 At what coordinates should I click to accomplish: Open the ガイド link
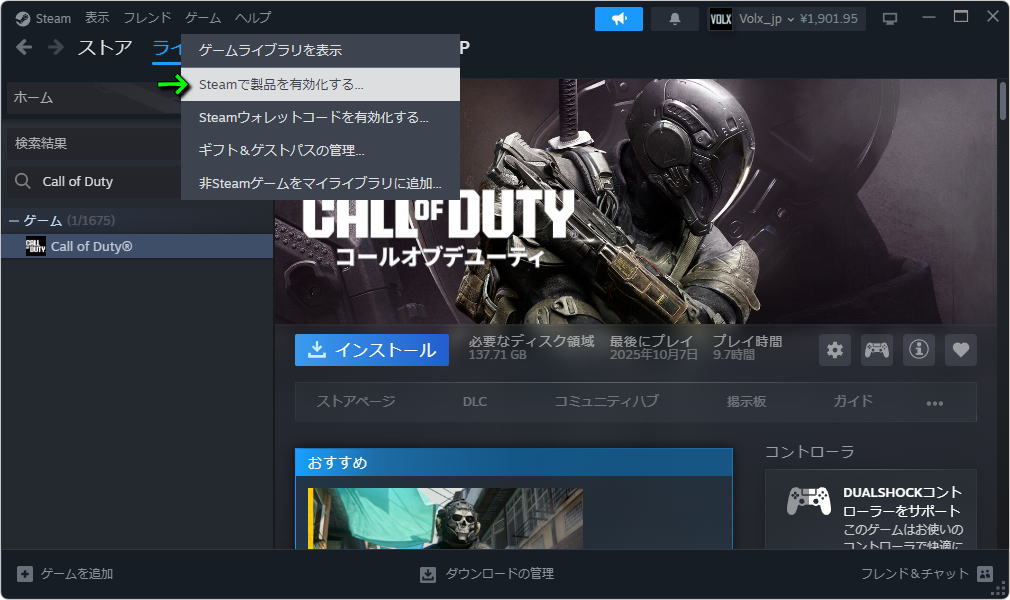coord(853,402)
